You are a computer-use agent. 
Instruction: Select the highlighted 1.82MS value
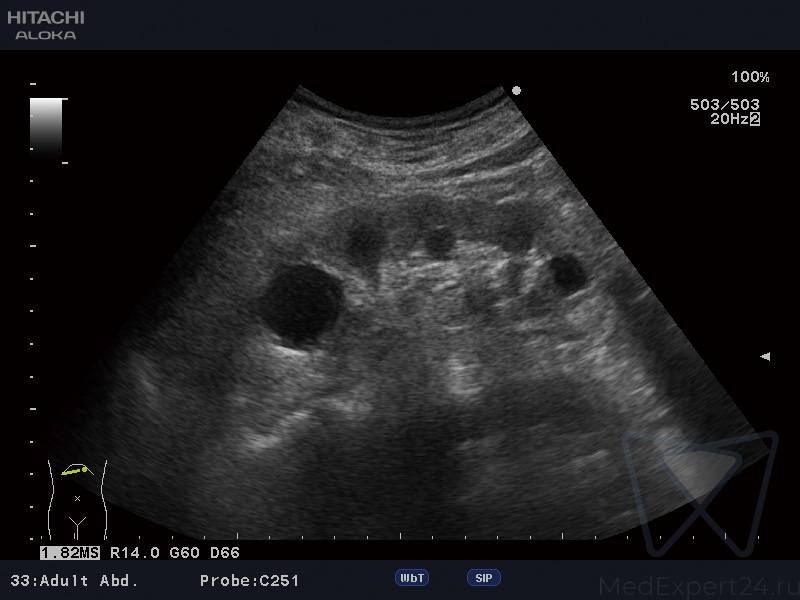point(71,552)
